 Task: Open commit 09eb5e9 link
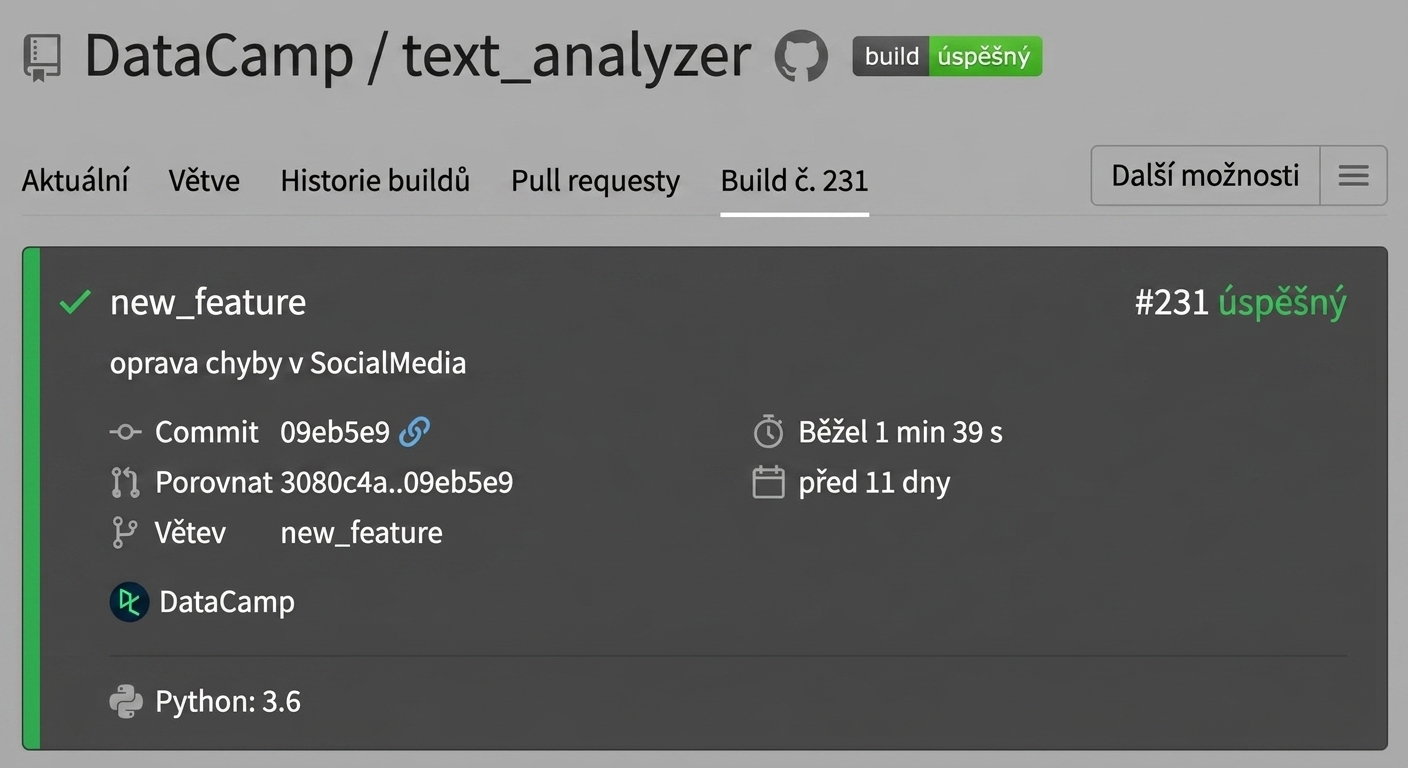pyautogui.click(x=334, y=432)
